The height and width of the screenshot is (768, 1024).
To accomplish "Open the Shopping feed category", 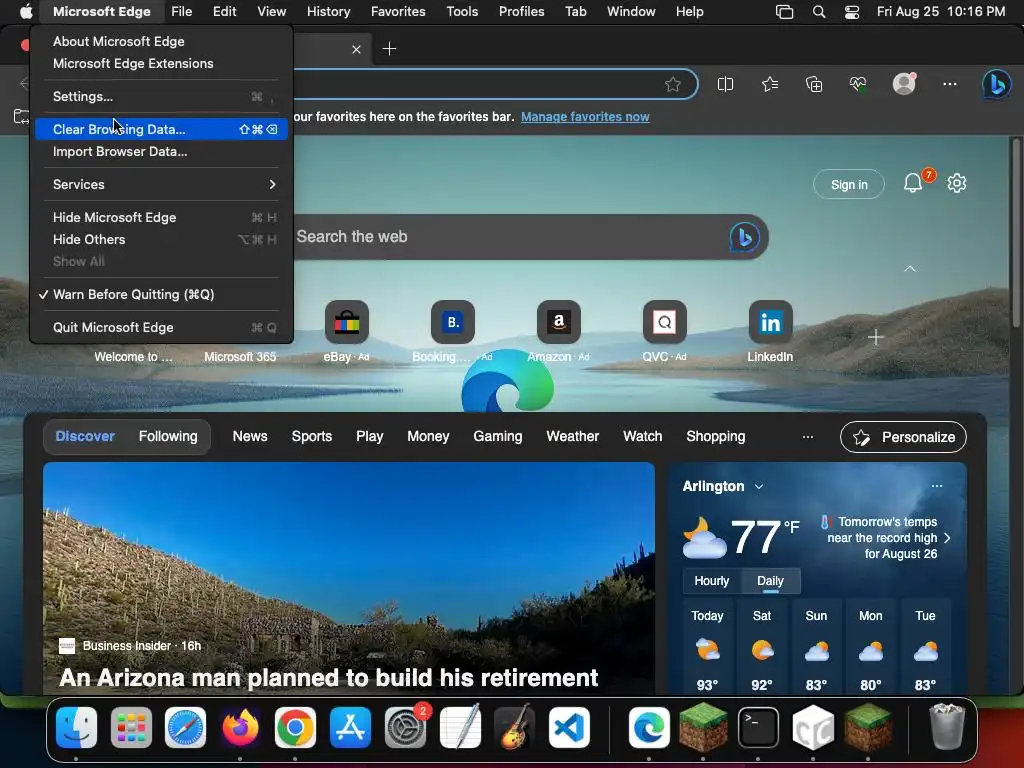I will [715, 436].
